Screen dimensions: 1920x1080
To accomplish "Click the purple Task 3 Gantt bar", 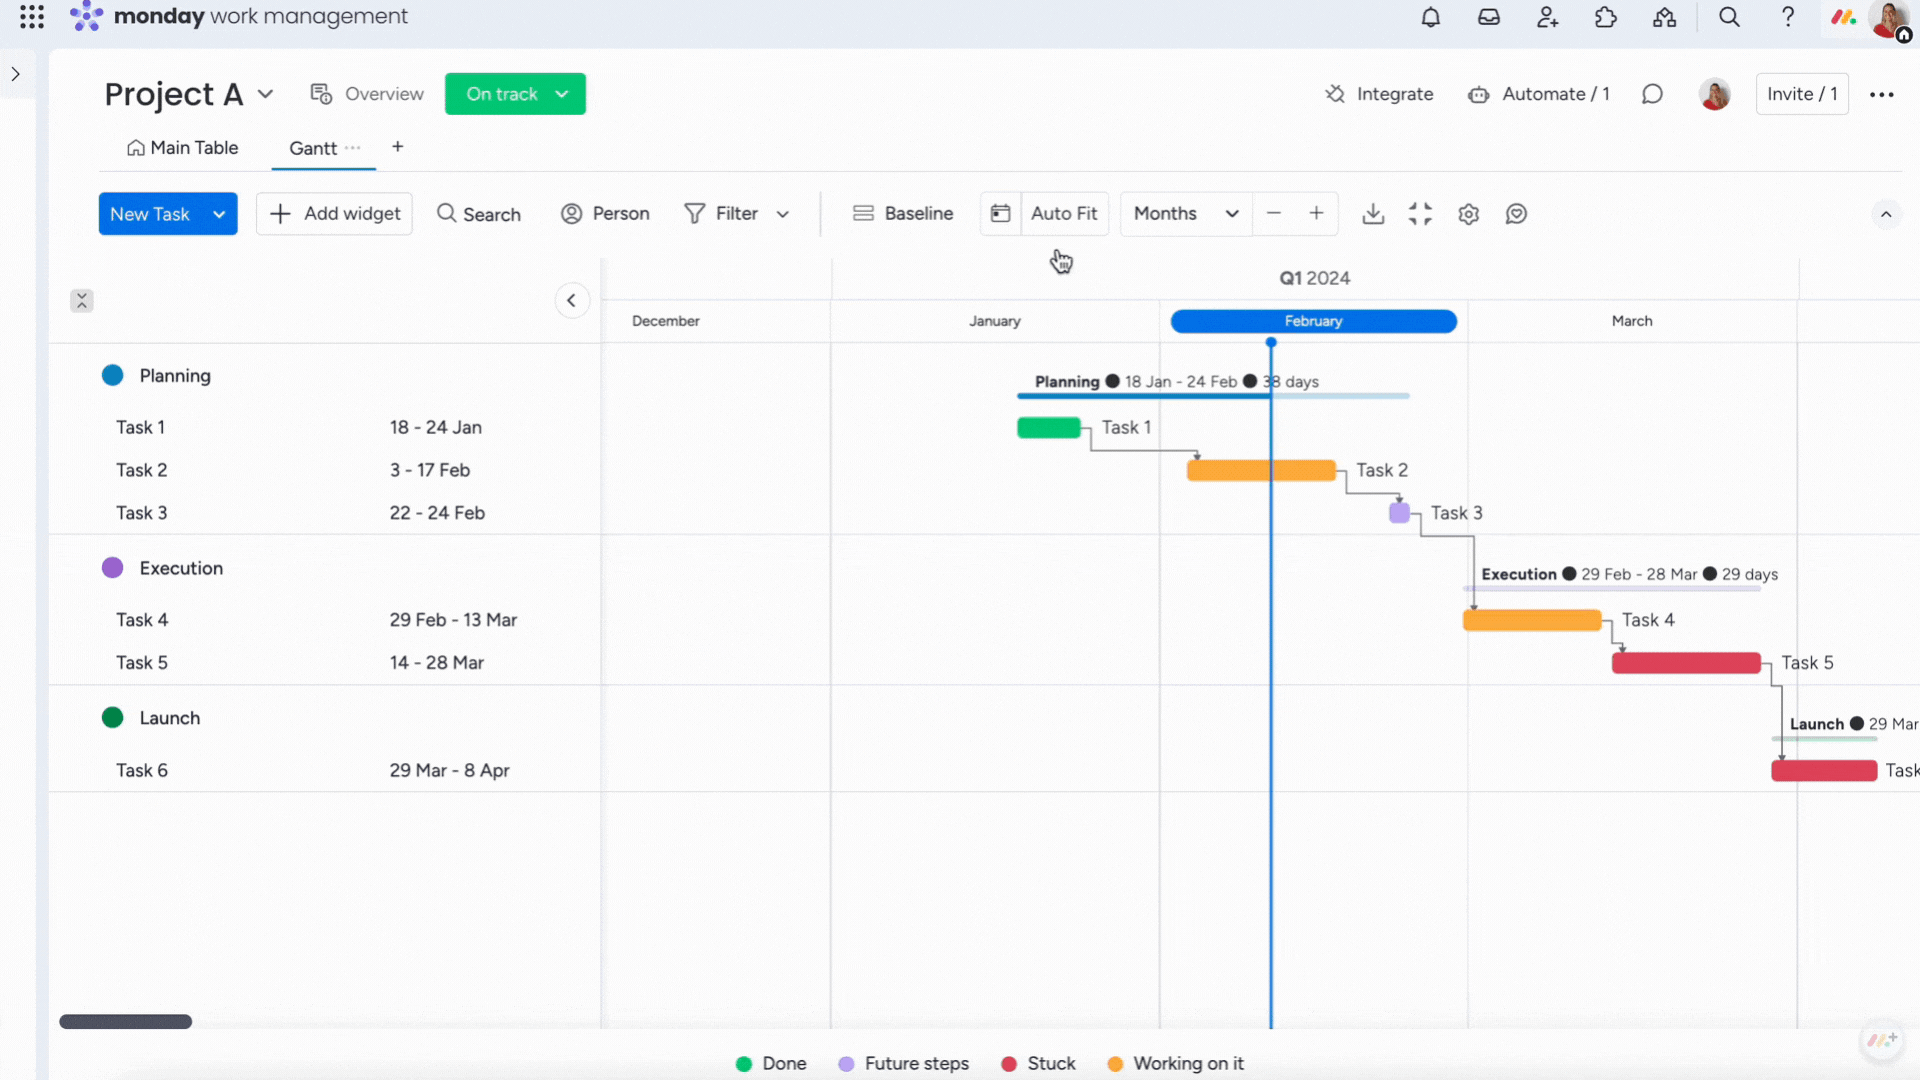I will pyautogui.click(x=1399, y=513).
